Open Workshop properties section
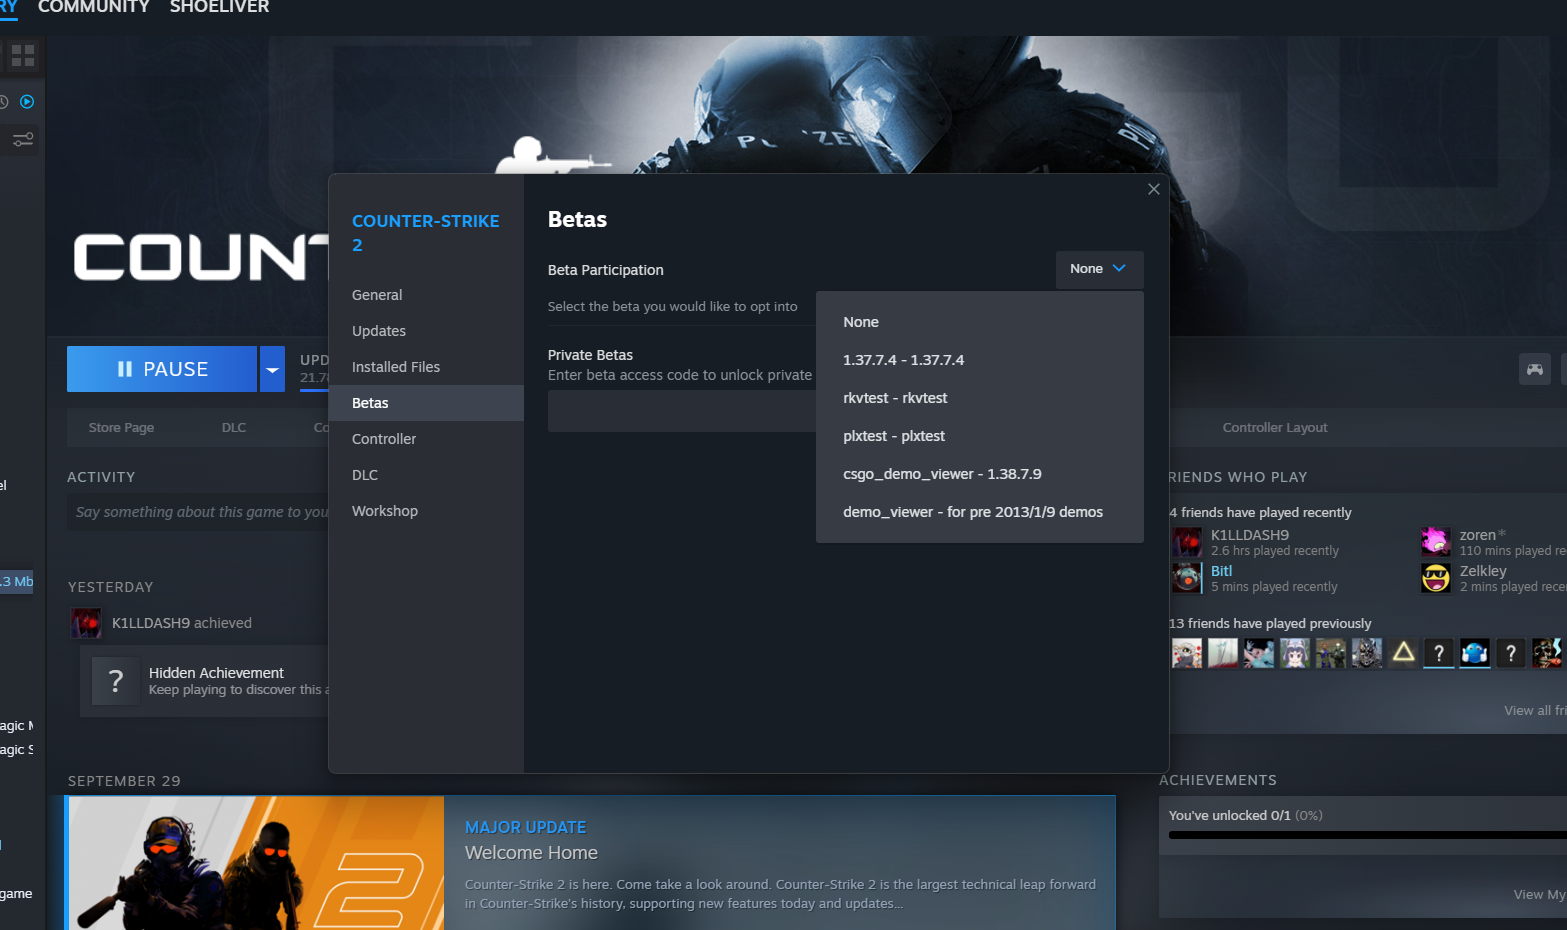 426,511
